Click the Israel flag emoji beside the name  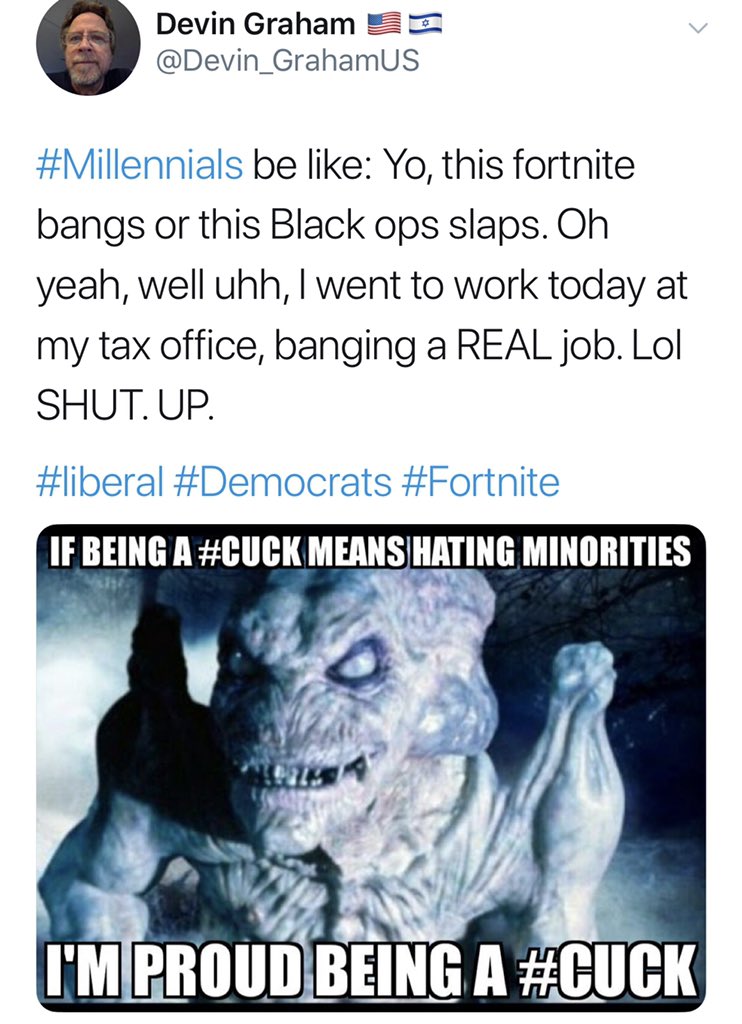(425, 24)
